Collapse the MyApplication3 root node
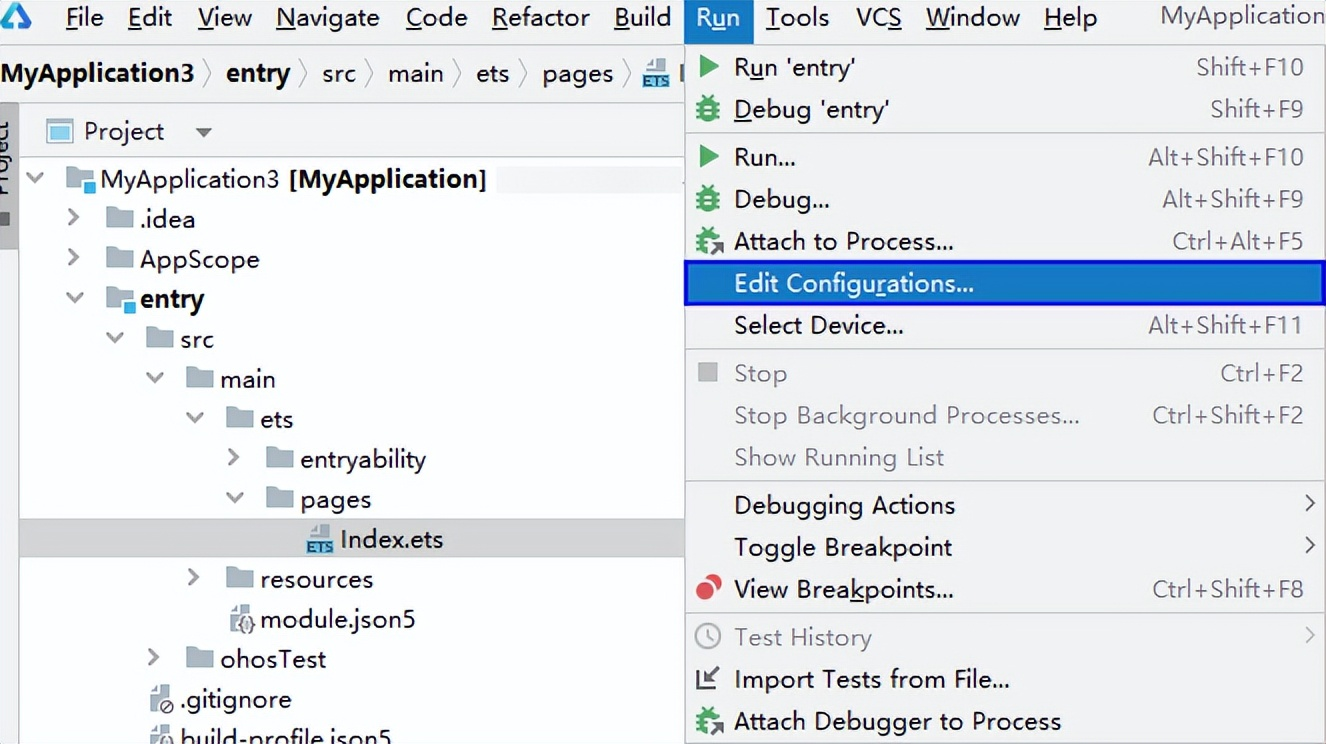The height and width of the screenshot is (744, 1326). coord(36,178)
